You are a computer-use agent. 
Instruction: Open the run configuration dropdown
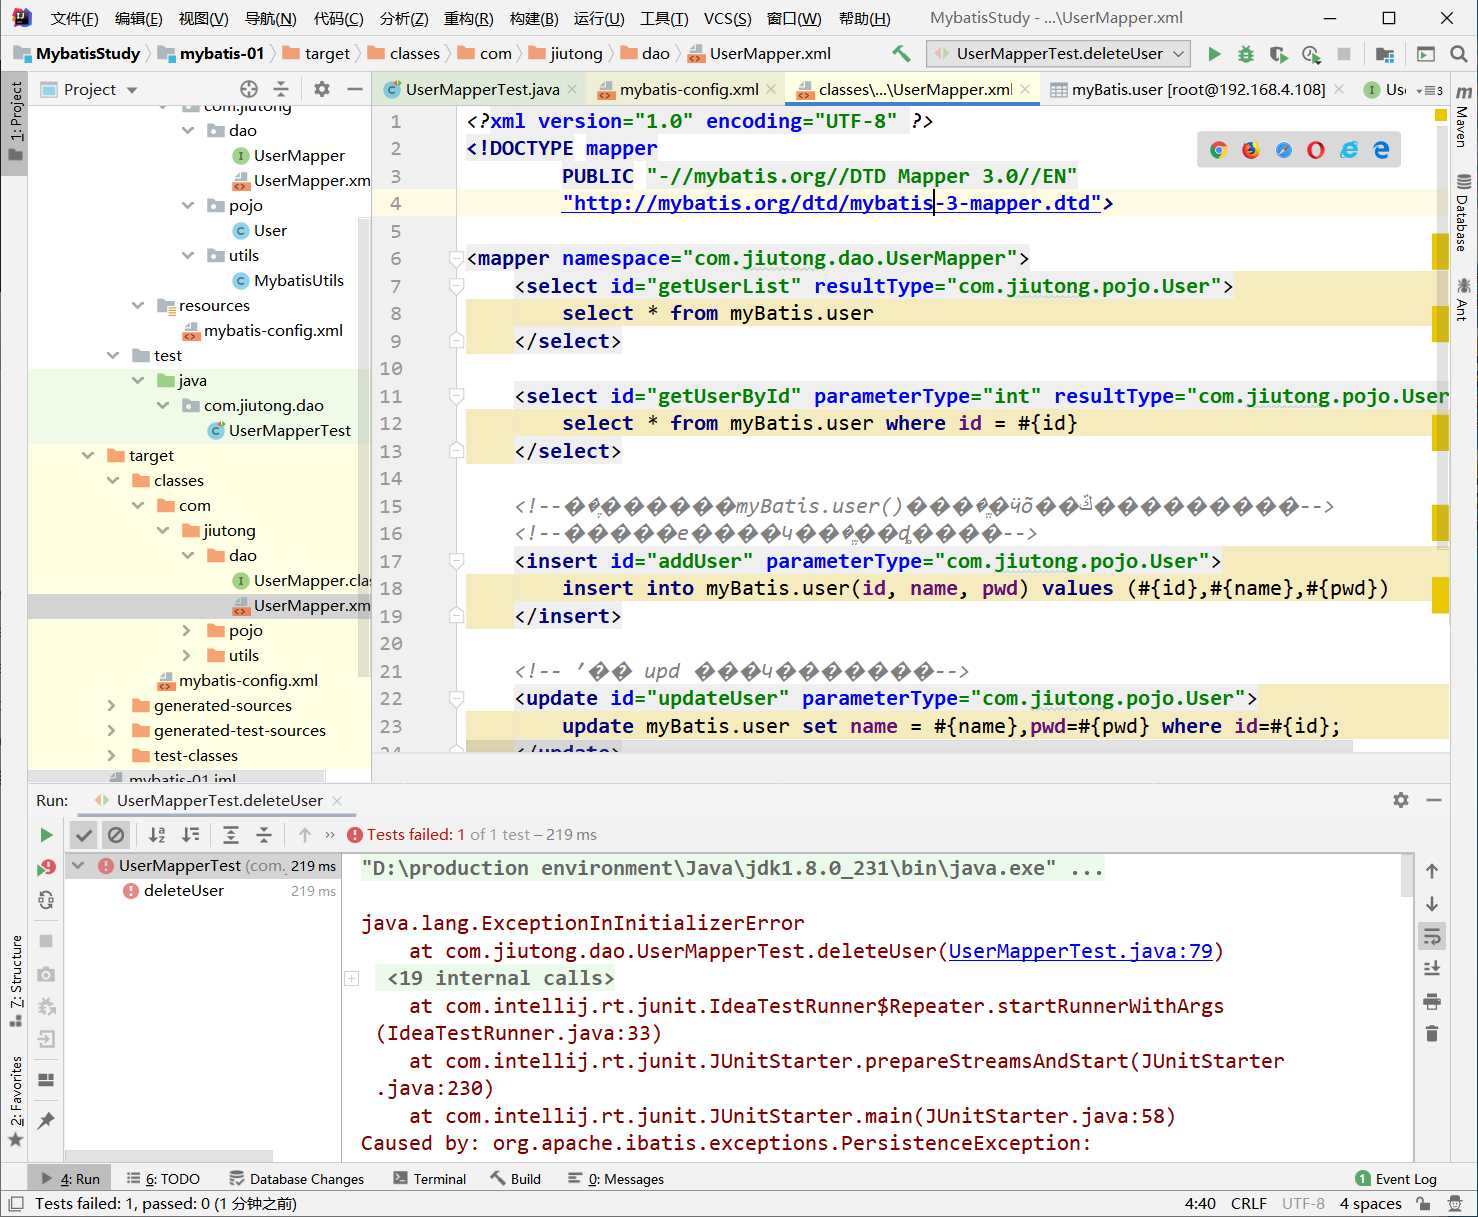point(1058,54)
